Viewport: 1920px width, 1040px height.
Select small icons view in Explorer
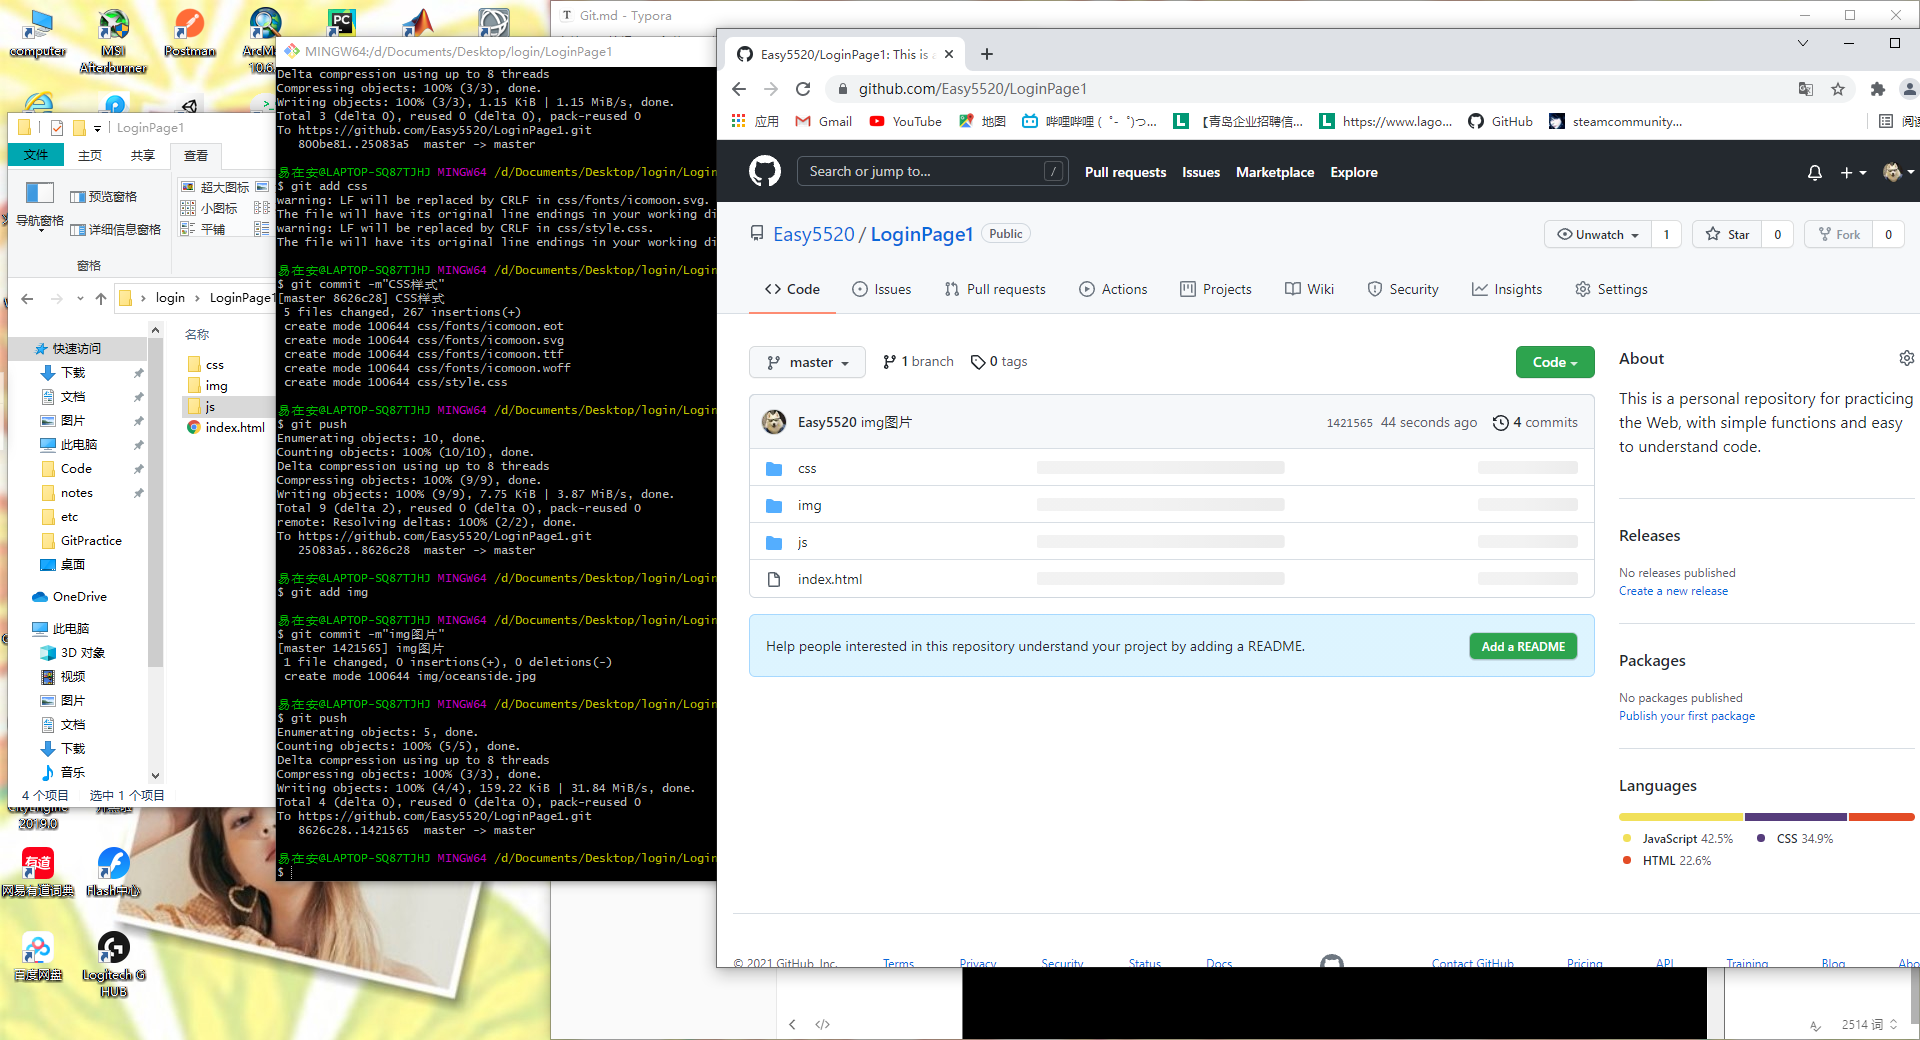pyautogui.click(x=209, y=208)
